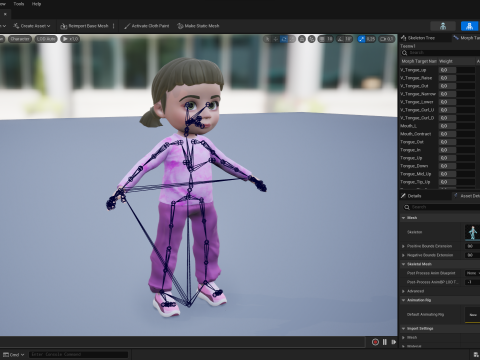This screenshot has height=360, width=480.
Task: Click Activate Cloth Paint
Action: tap(147, 26)
